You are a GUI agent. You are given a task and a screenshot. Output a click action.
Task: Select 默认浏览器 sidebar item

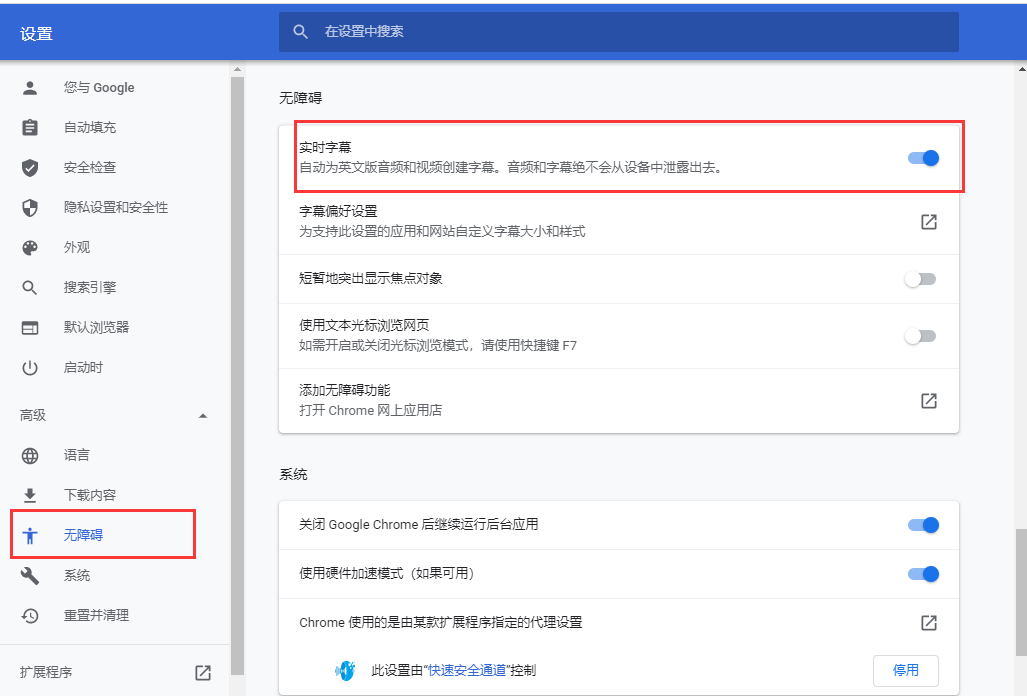[x=96, y=327]
